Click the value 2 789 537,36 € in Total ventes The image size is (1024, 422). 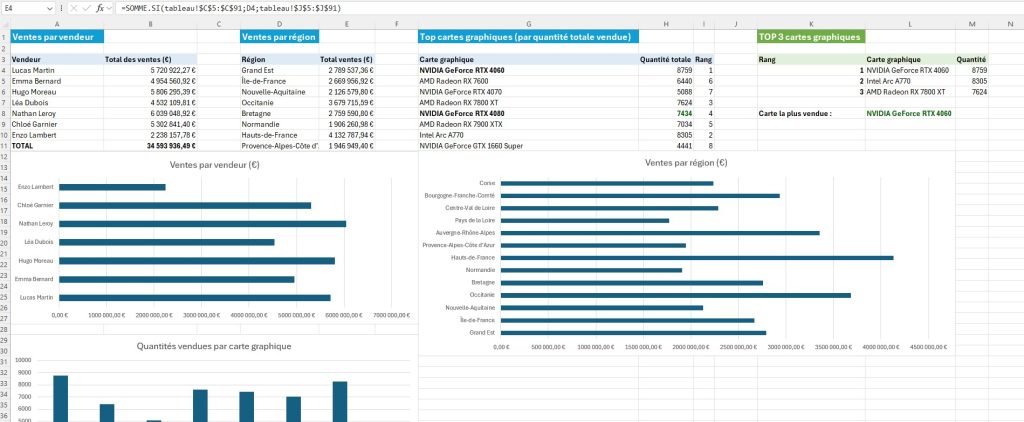[347, 70]
